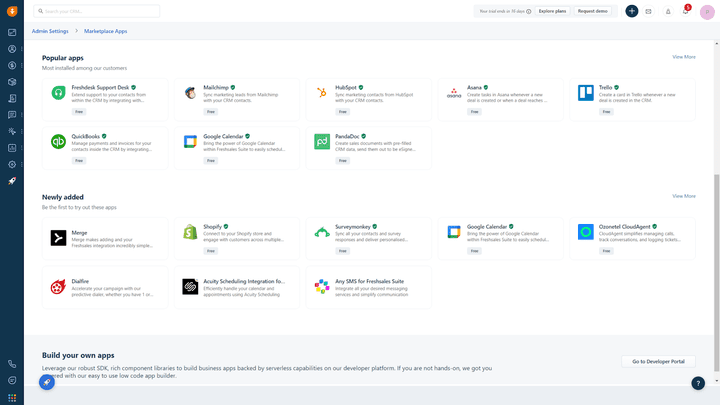Open the Acuity Scheduling Integration card
This screenshot has width=720, height=405.
[237, 287]
